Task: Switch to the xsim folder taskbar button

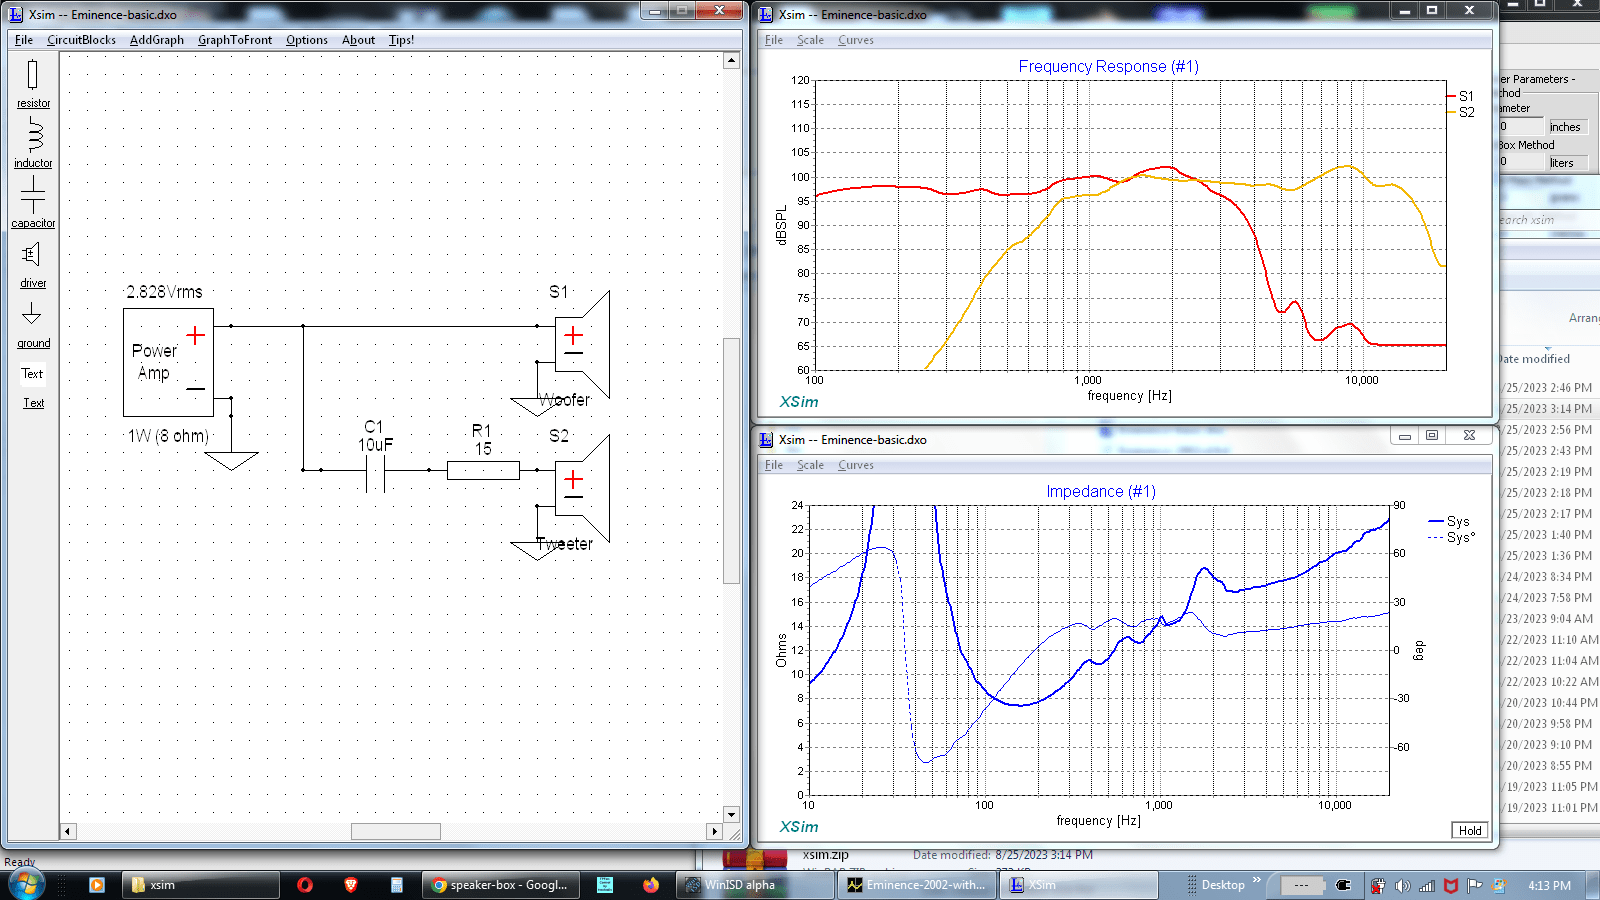Action: [200, 885]
